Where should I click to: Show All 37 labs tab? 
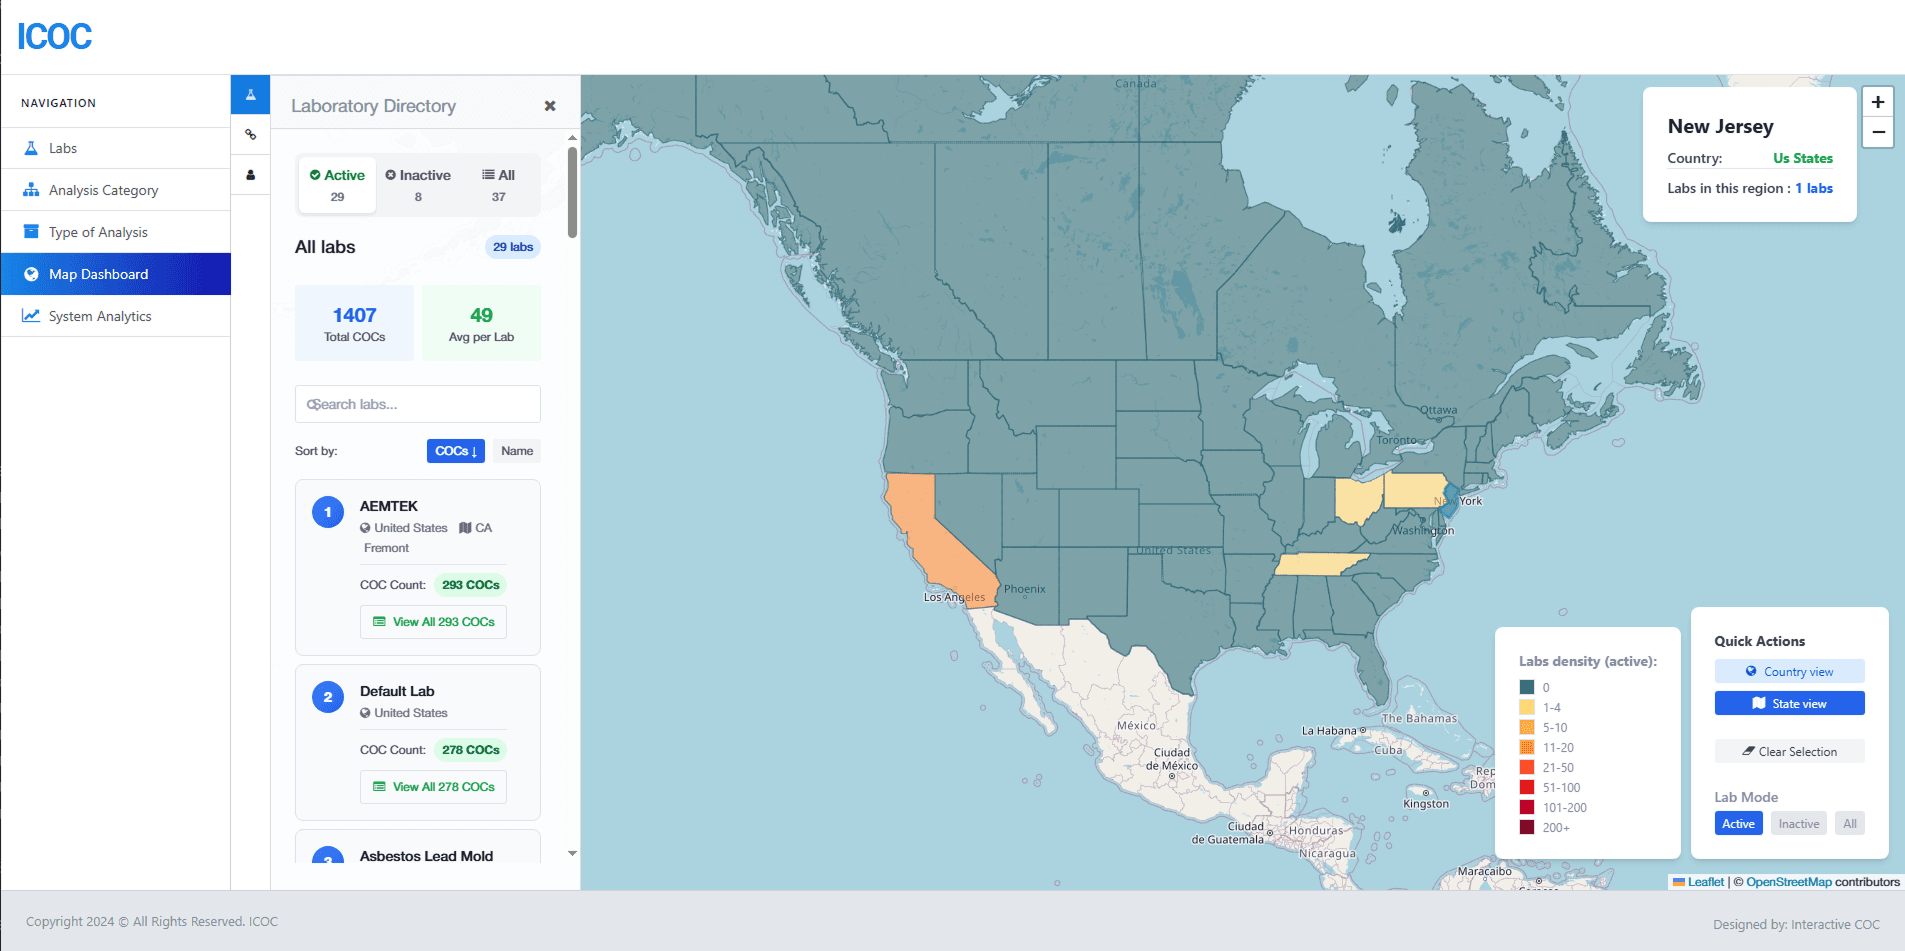(x=498, y=185)
